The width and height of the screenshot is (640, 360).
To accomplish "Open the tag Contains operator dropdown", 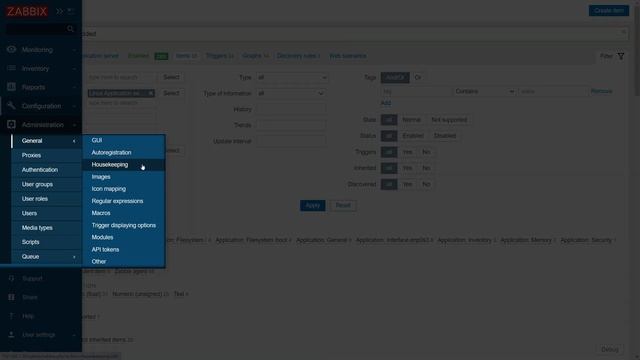I will coord(484,91).
